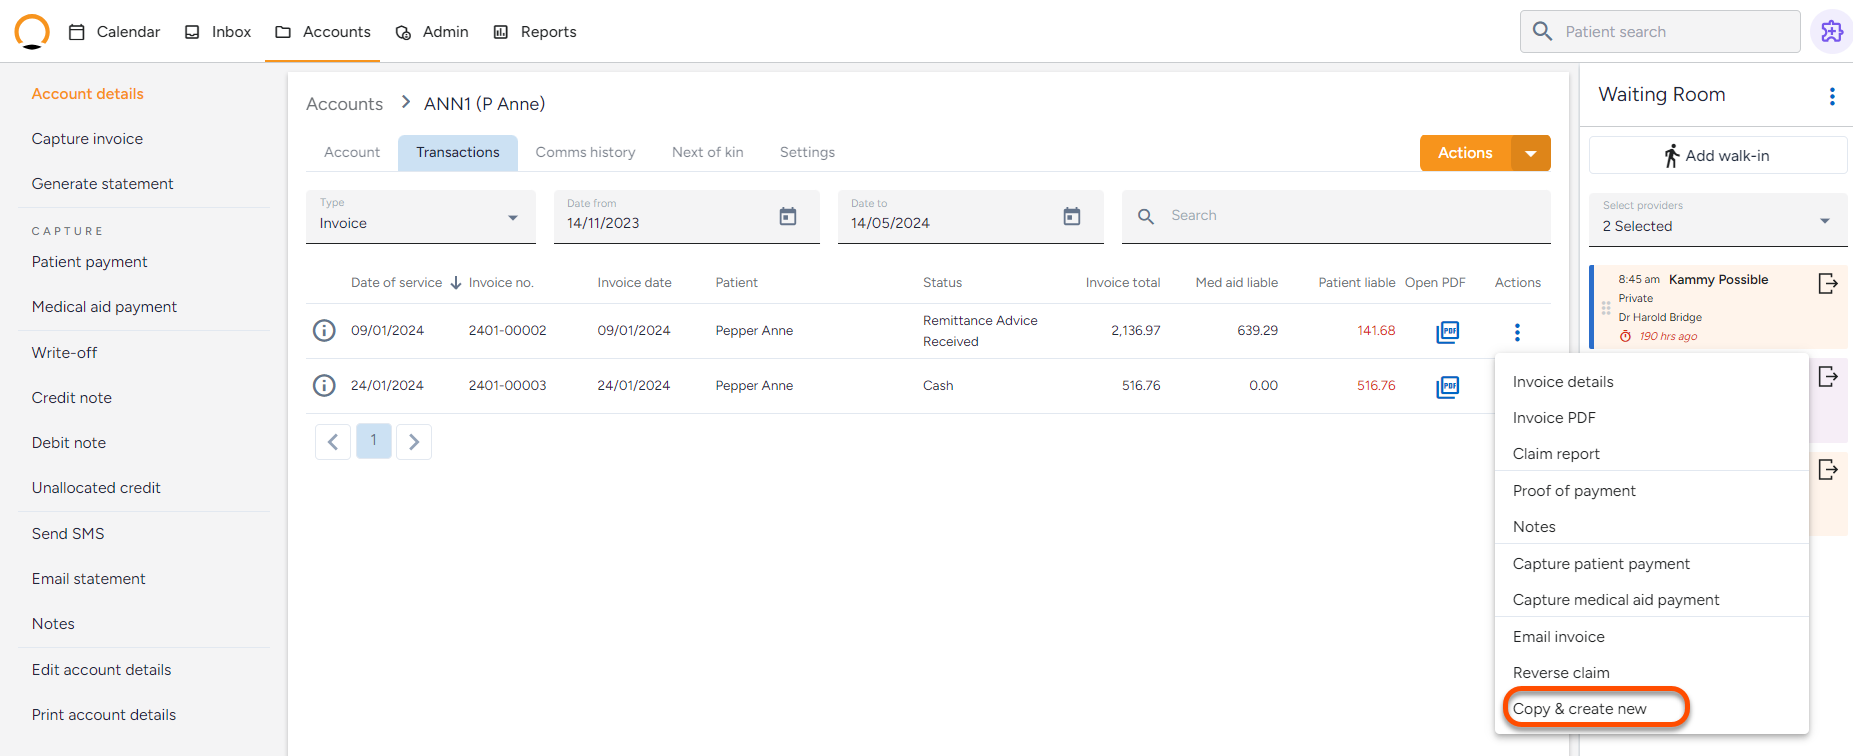Click the AI assistant icon beside patient search

[1831, 31]
